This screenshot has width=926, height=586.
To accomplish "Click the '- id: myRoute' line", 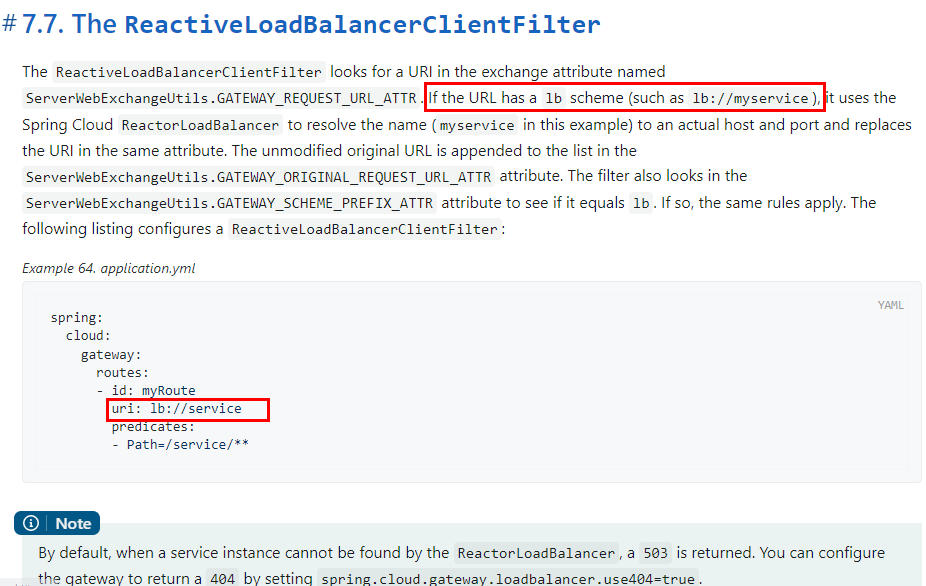I will click(146, 390).
